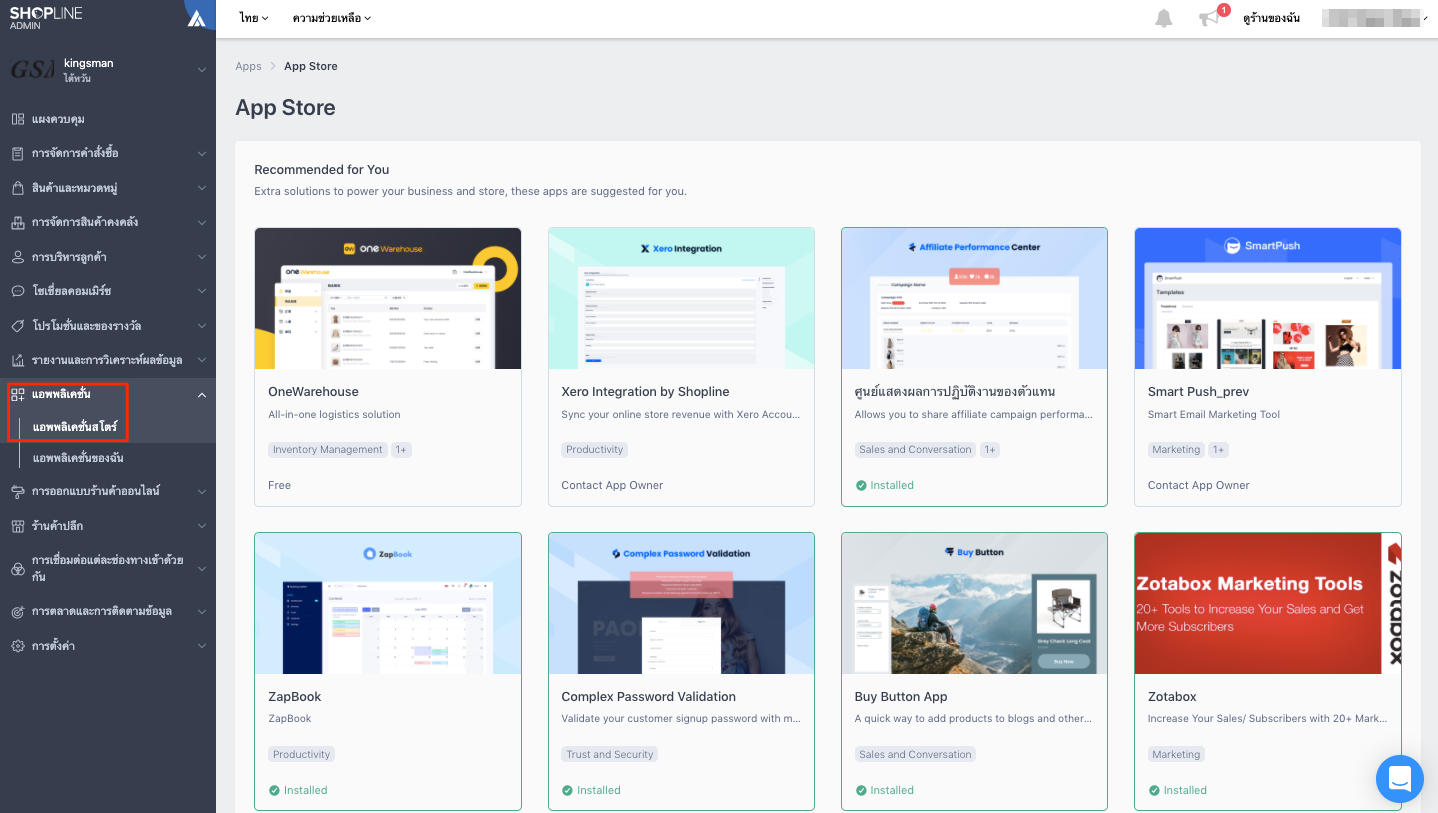Expand ร้านค้าปลีก menu chevron
Screen dimensions: 1438x813
click(x=202, y=526)
